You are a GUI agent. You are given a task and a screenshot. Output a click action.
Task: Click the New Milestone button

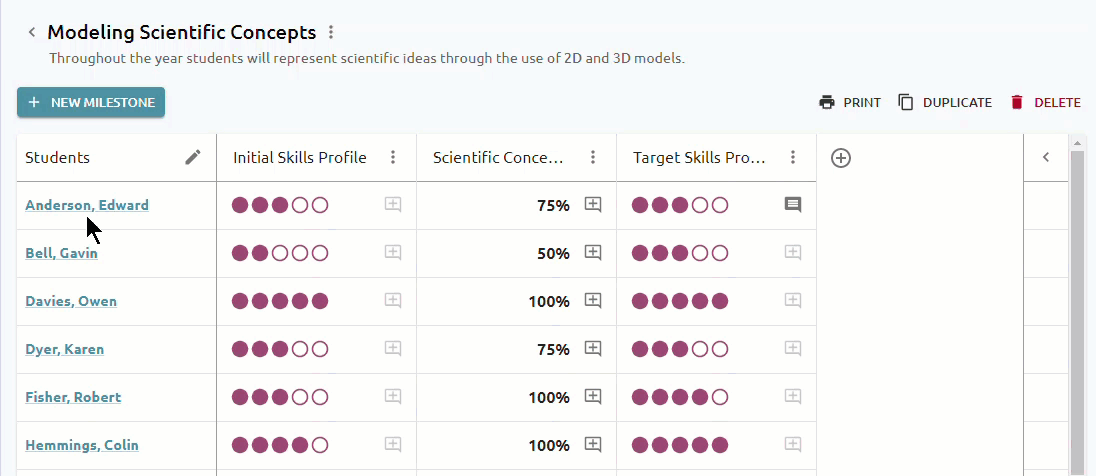pos(91,102)
